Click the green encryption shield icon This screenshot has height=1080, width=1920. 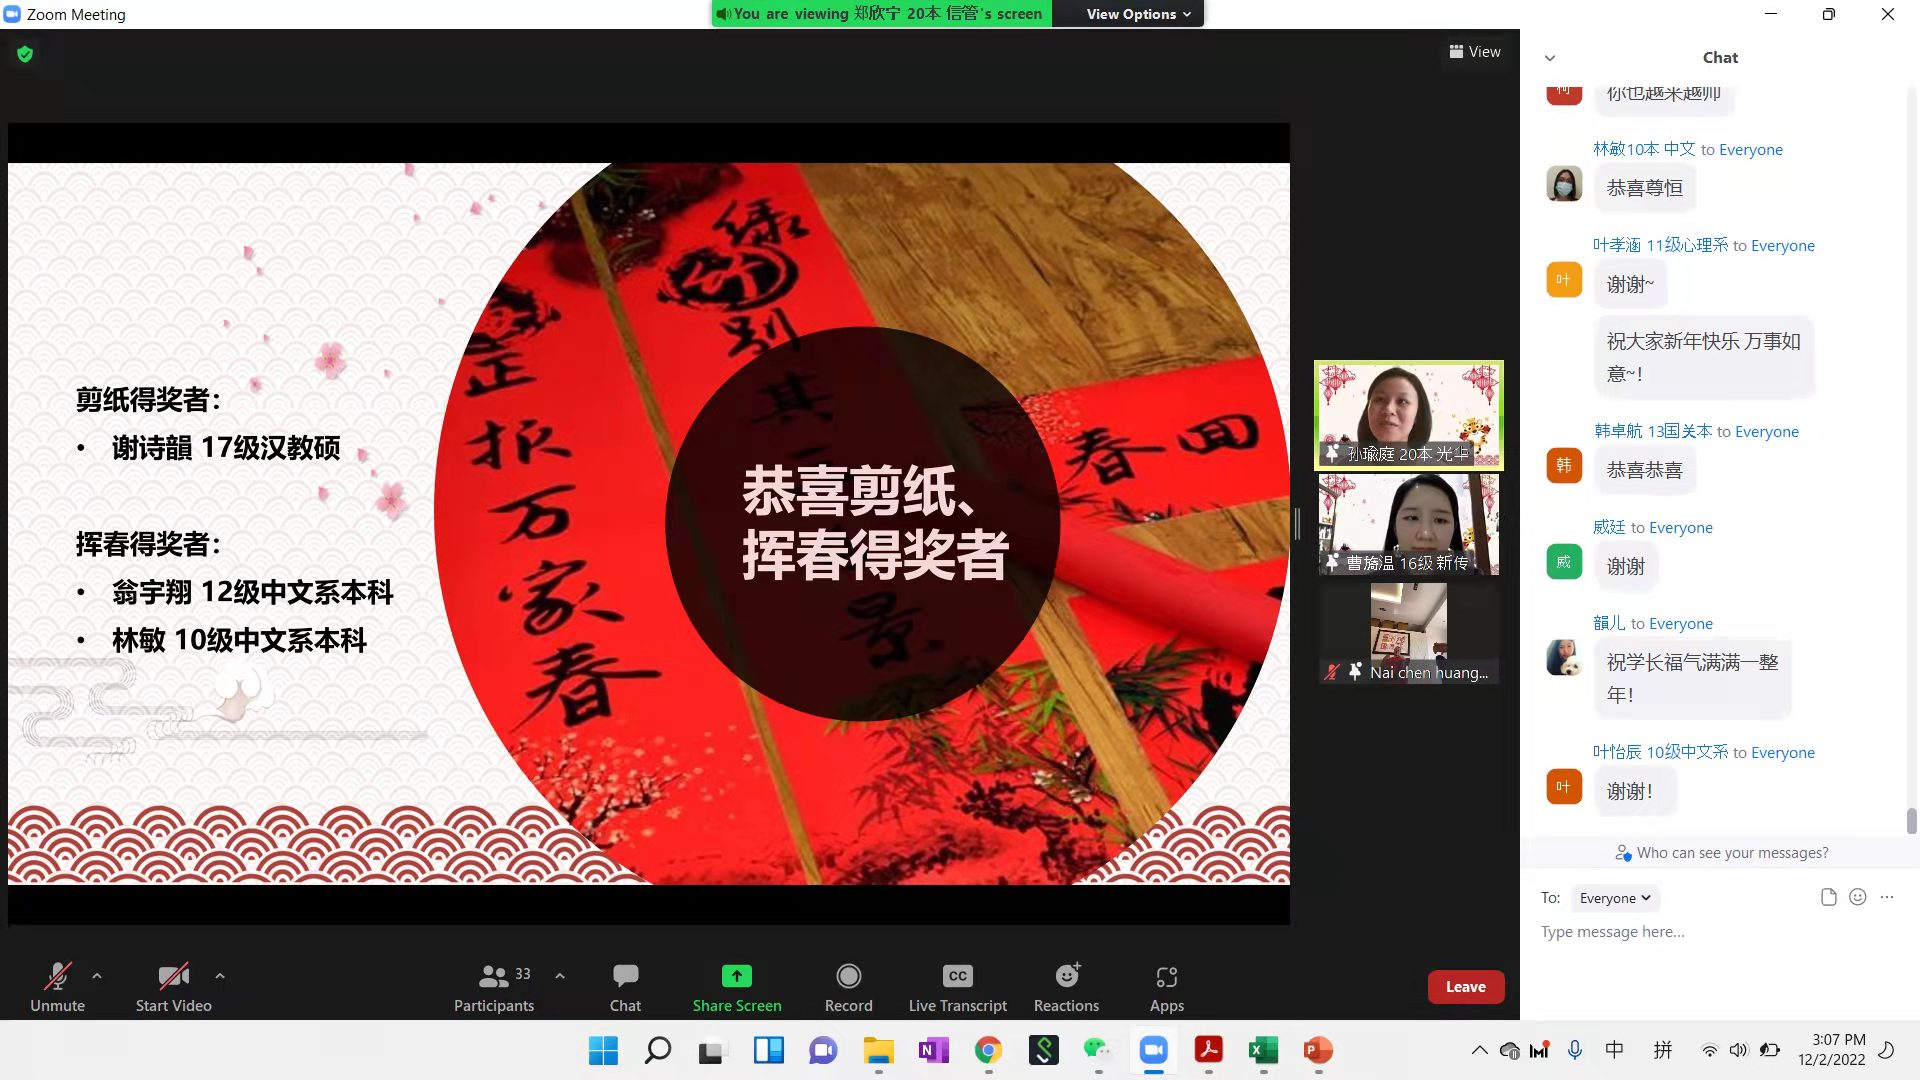25,54
